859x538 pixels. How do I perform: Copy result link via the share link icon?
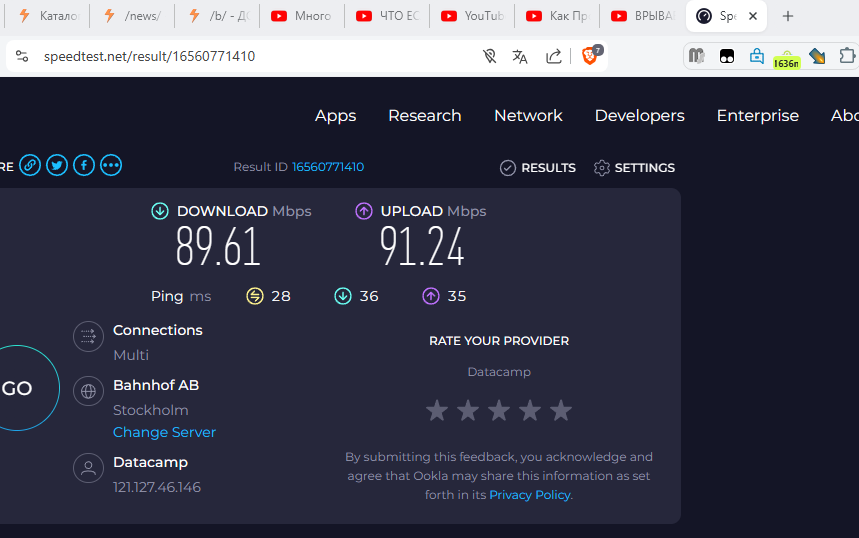(x=30, y=165)
